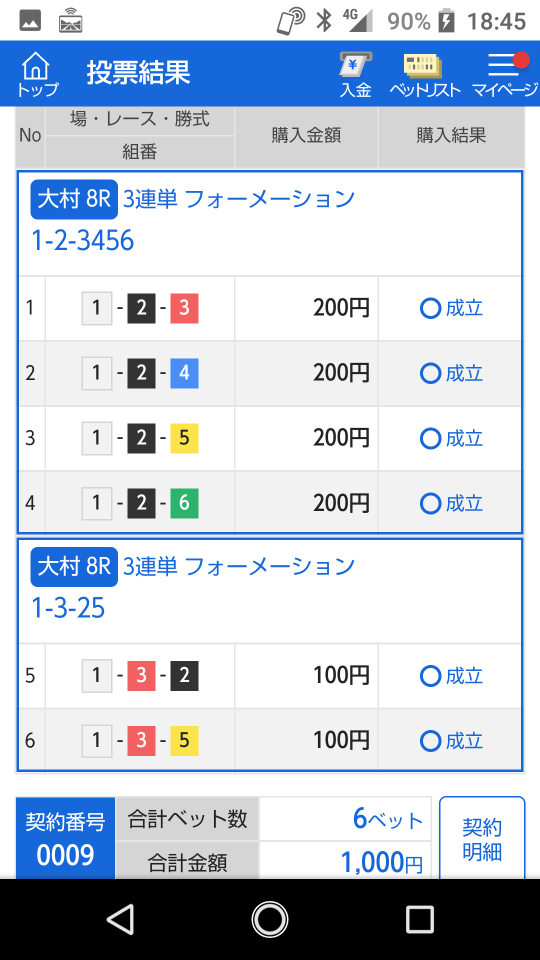
Task: Click the first 大村 8R badge
Action: (74, 200)
